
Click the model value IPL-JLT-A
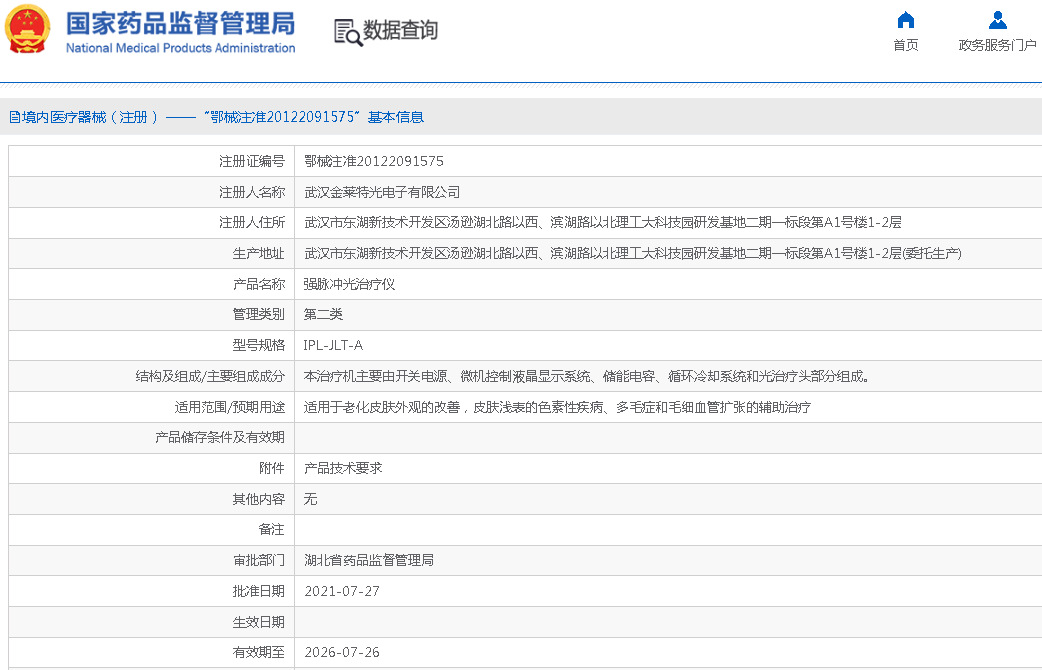pos(333,345)
